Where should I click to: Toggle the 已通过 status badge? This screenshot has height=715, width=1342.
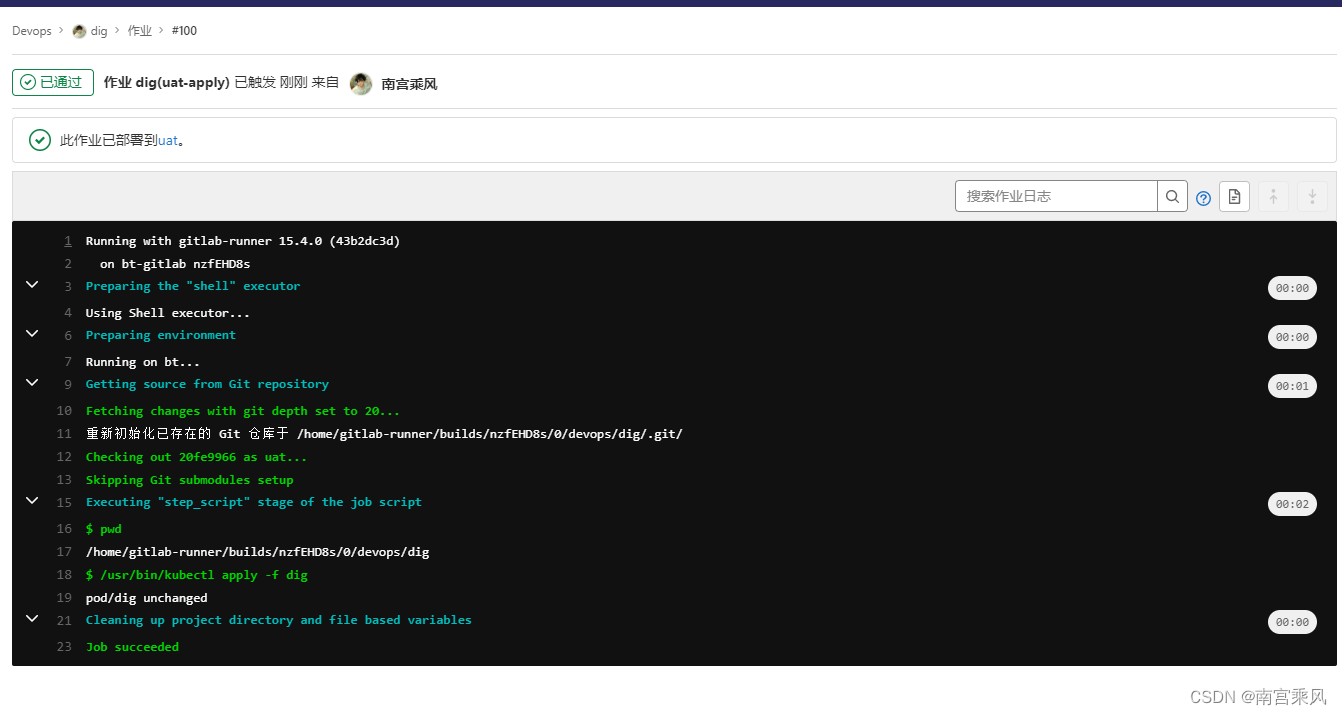point(52,82)
